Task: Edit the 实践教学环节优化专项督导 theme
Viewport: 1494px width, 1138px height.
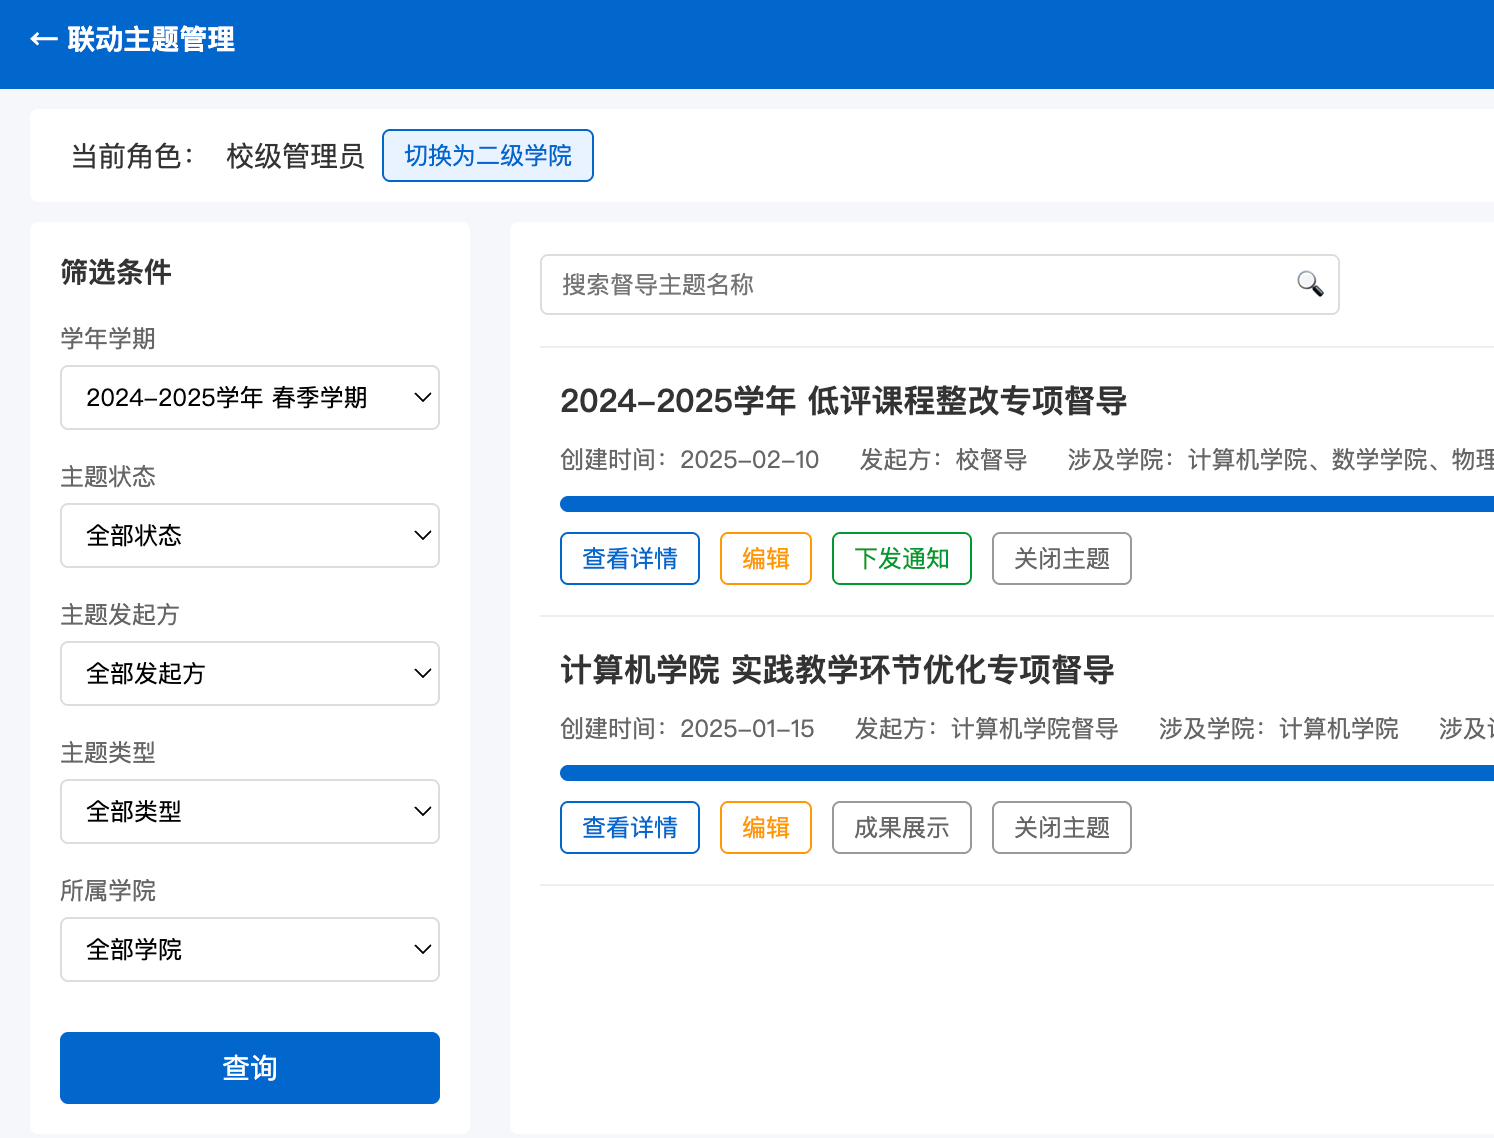Action: pos(766,828)
